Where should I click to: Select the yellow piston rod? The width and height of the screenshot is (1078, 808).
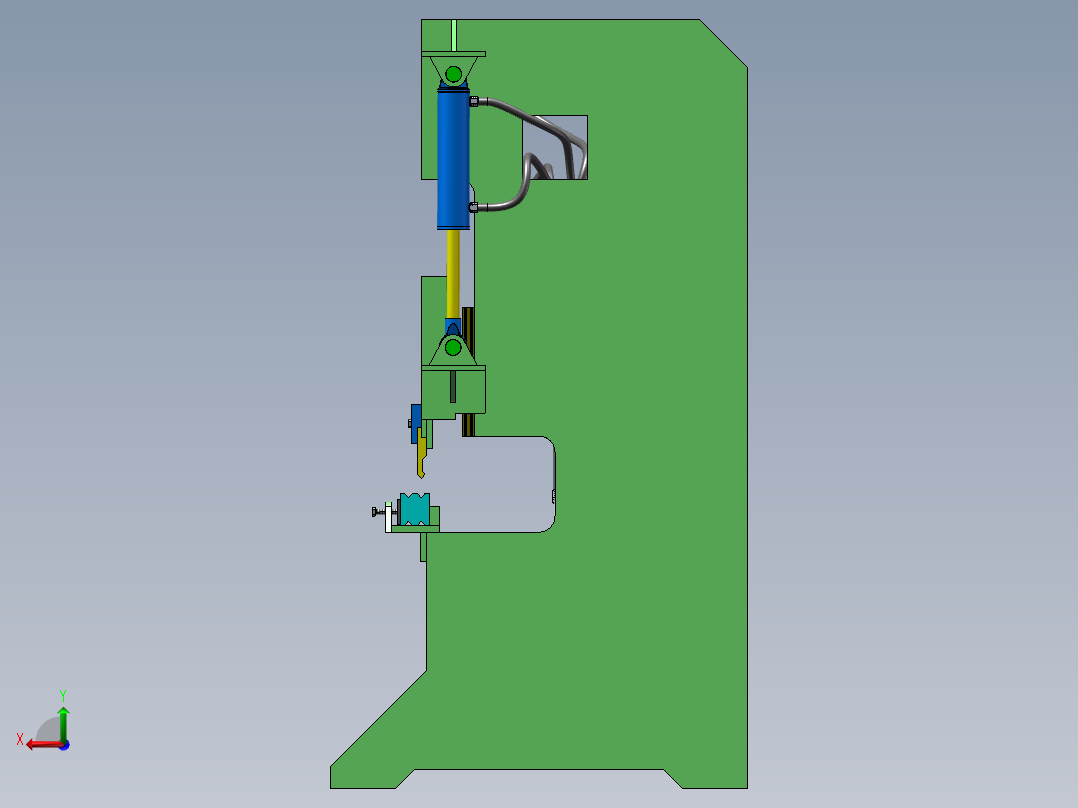453,274
